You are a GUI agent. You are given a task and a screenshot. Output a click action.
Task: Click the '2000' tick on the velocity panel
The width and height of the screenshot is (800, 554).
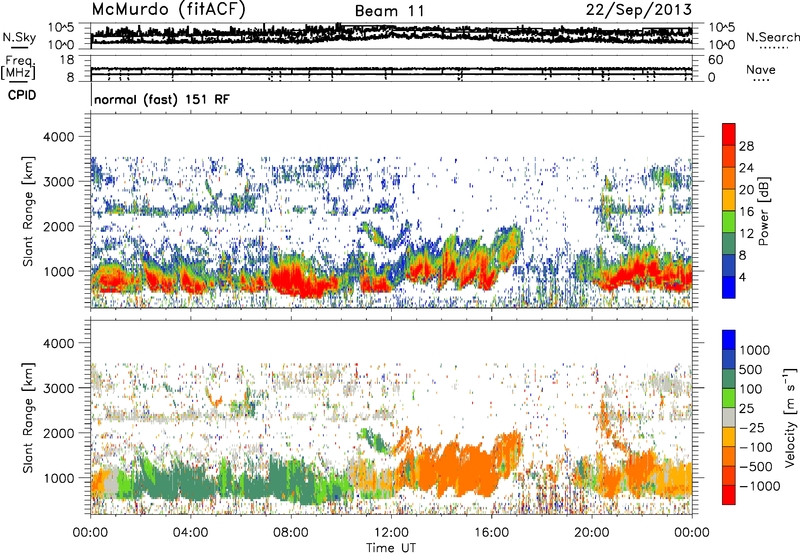tap(59, 433)
